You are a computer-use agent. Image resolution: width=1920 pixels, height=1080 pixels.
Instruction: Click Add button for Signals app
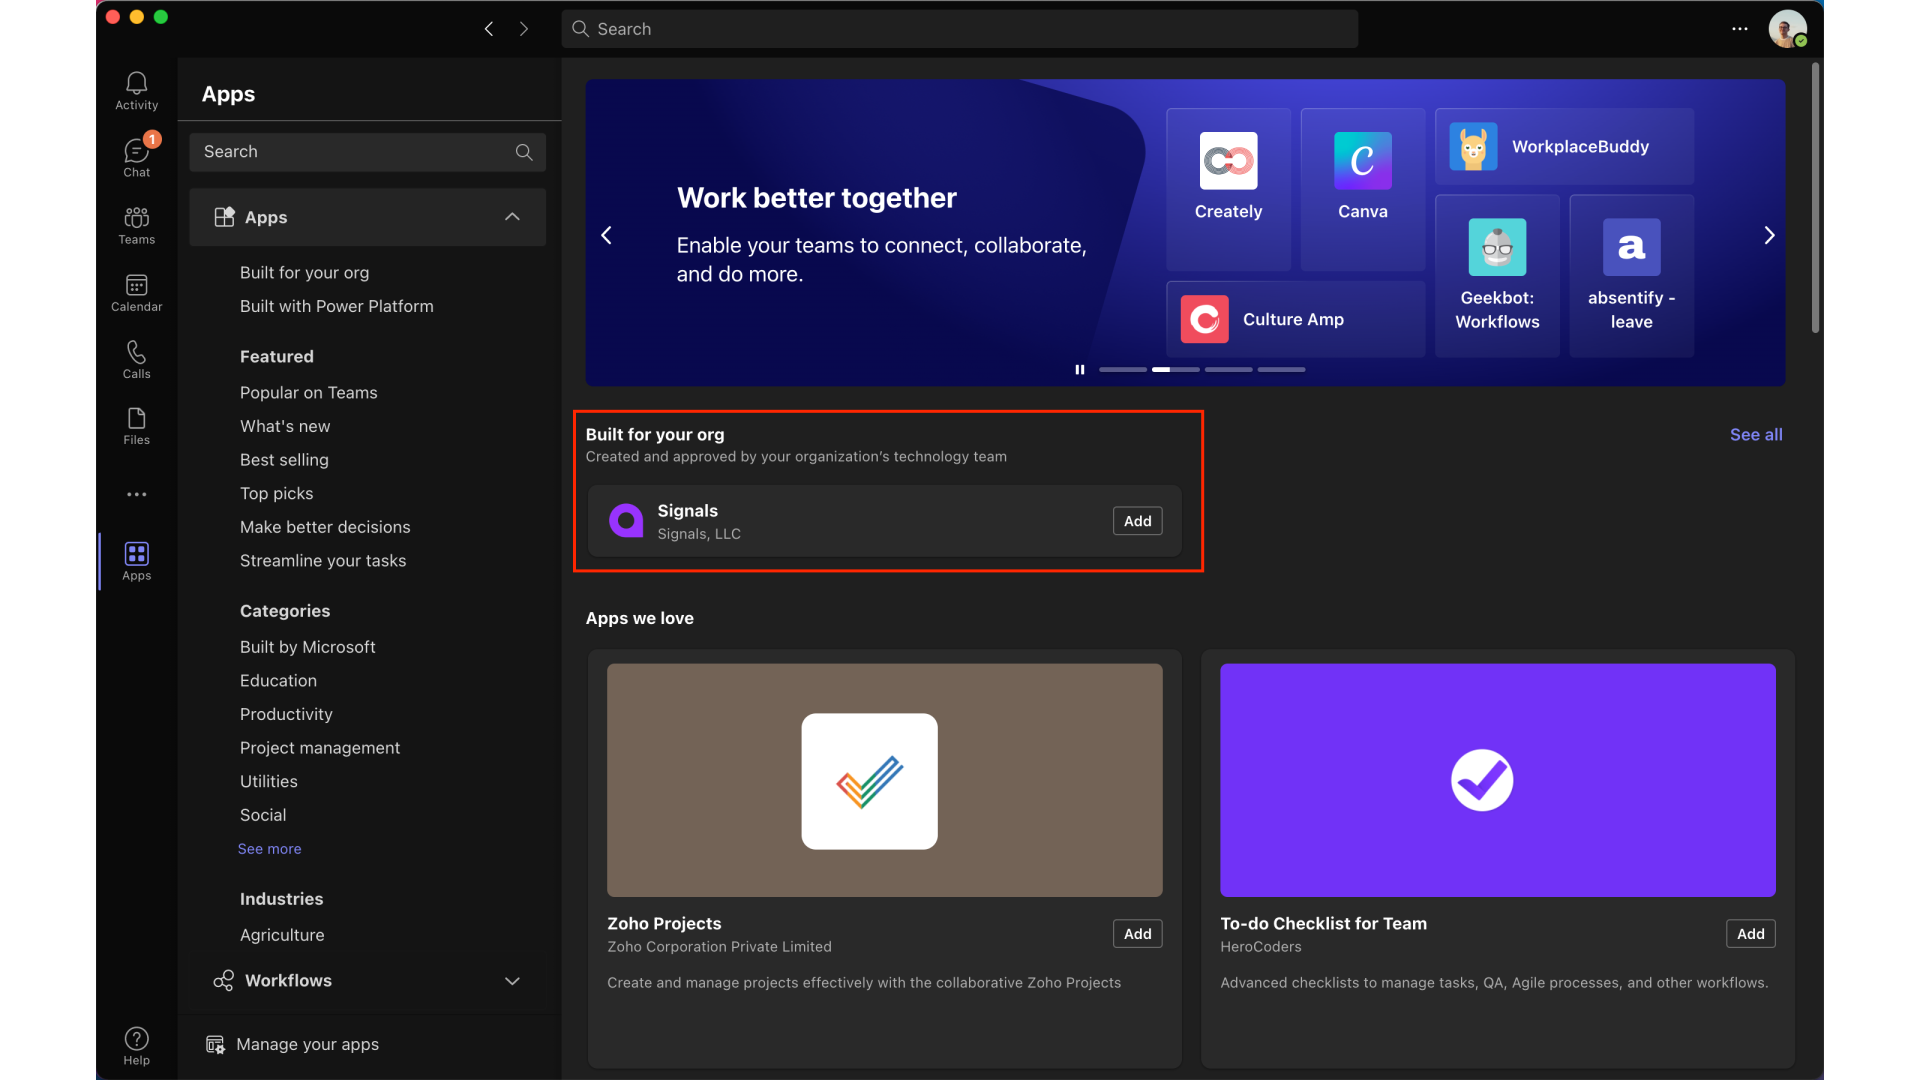coord(1137,520)
